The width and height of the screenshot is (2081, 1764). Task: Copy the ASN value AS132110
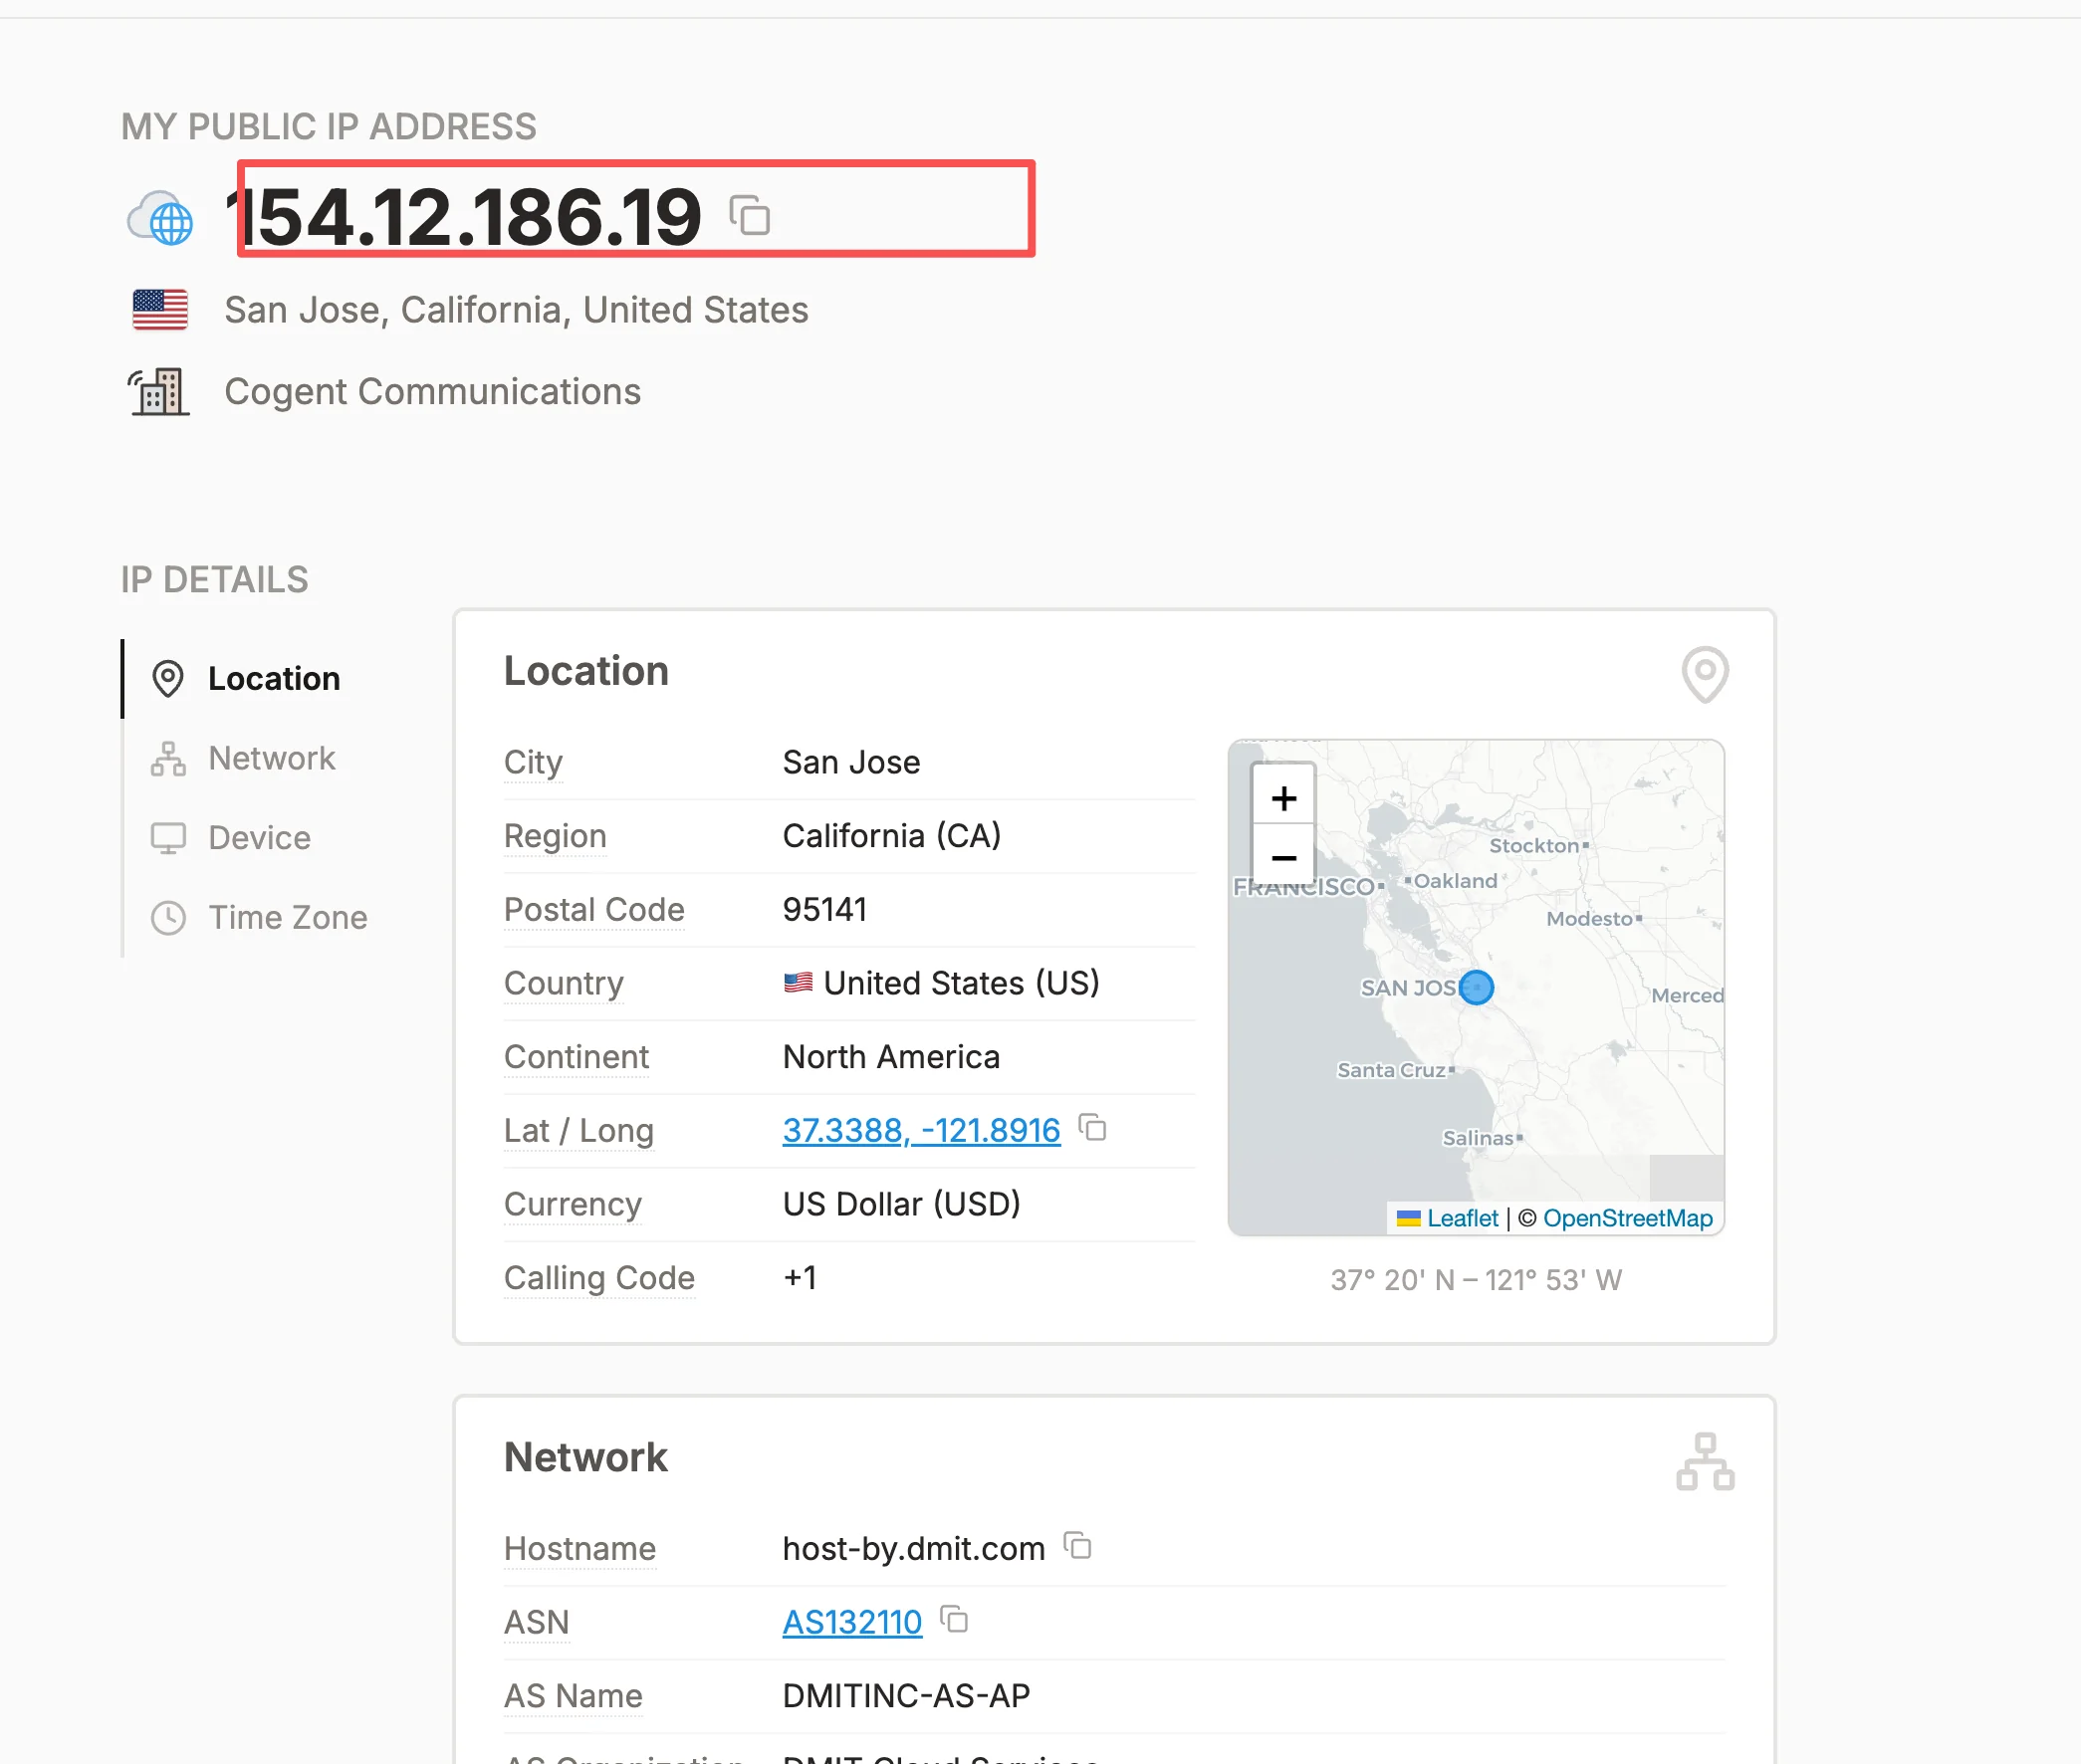(954, 1620)
